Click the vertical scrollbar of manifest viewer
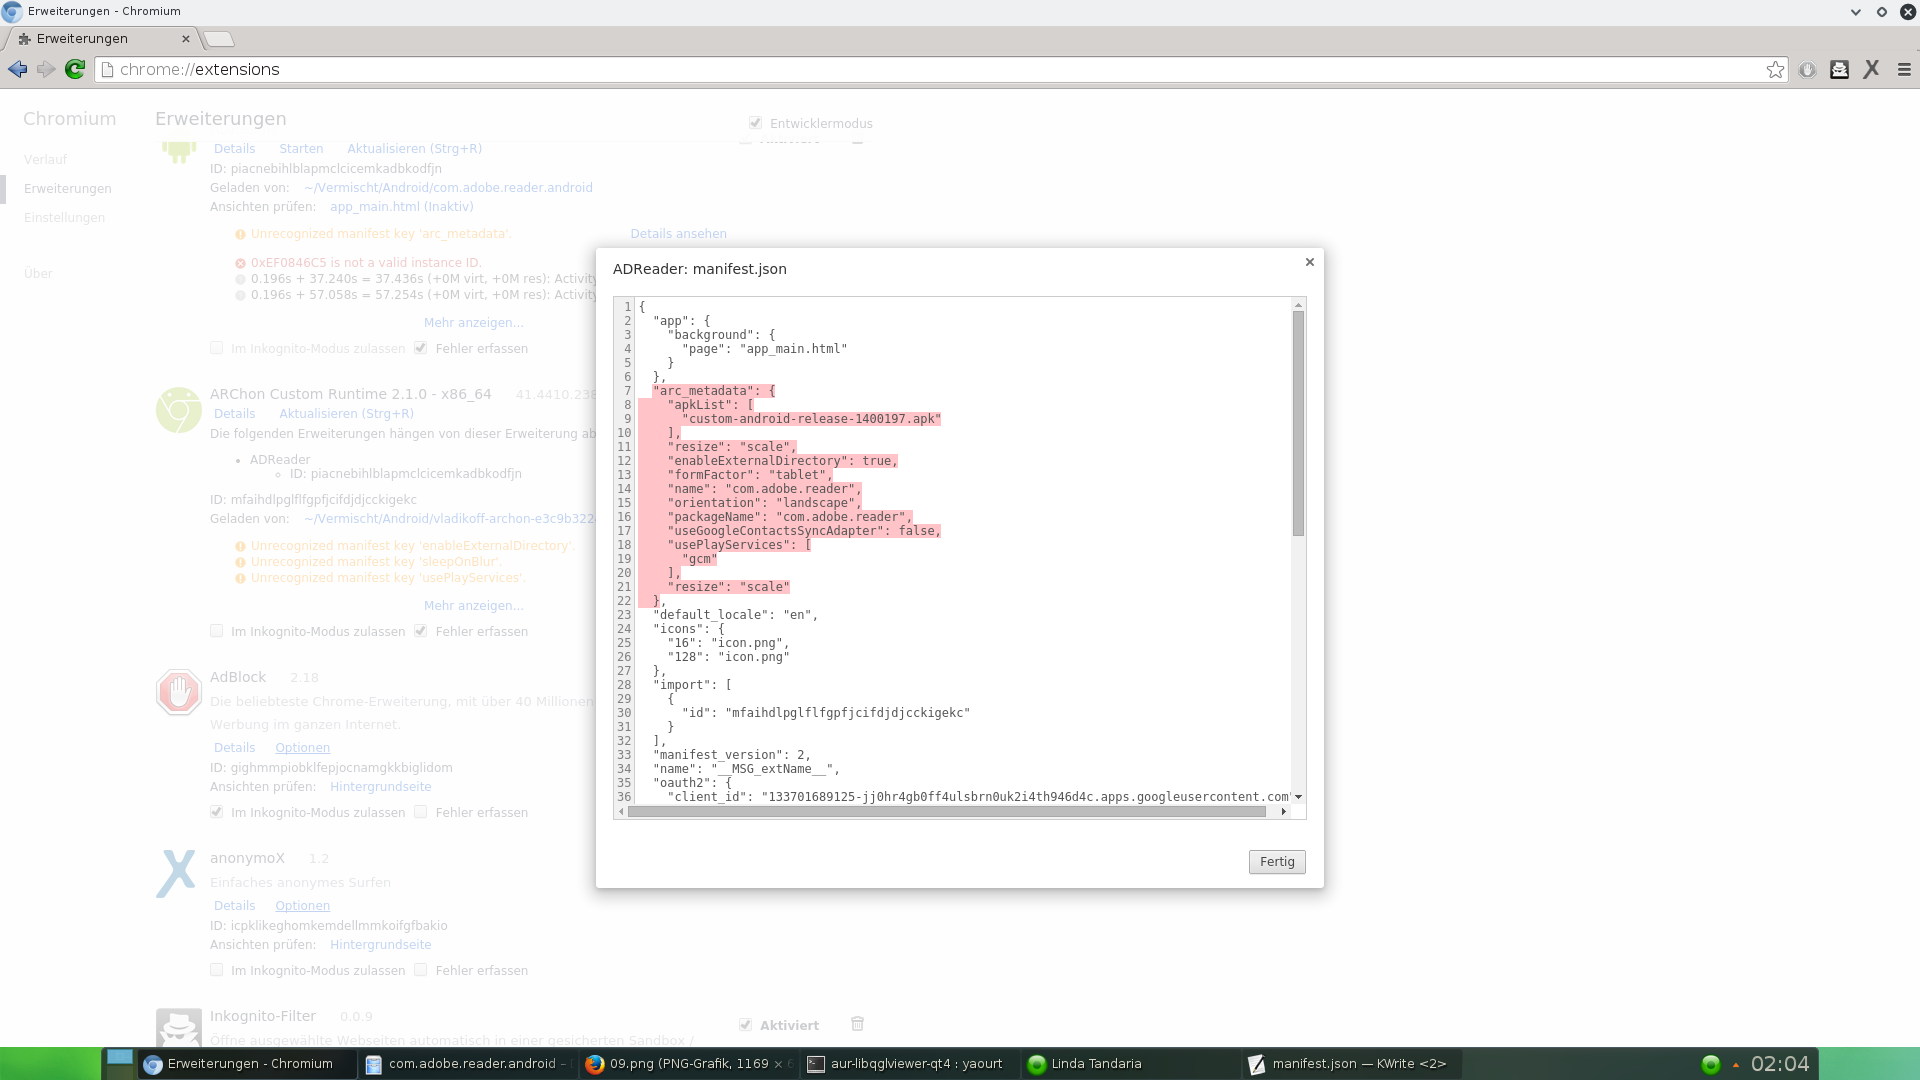Image resolution: width=1920 pixels, height=1080 pixels. [1298, 424]
